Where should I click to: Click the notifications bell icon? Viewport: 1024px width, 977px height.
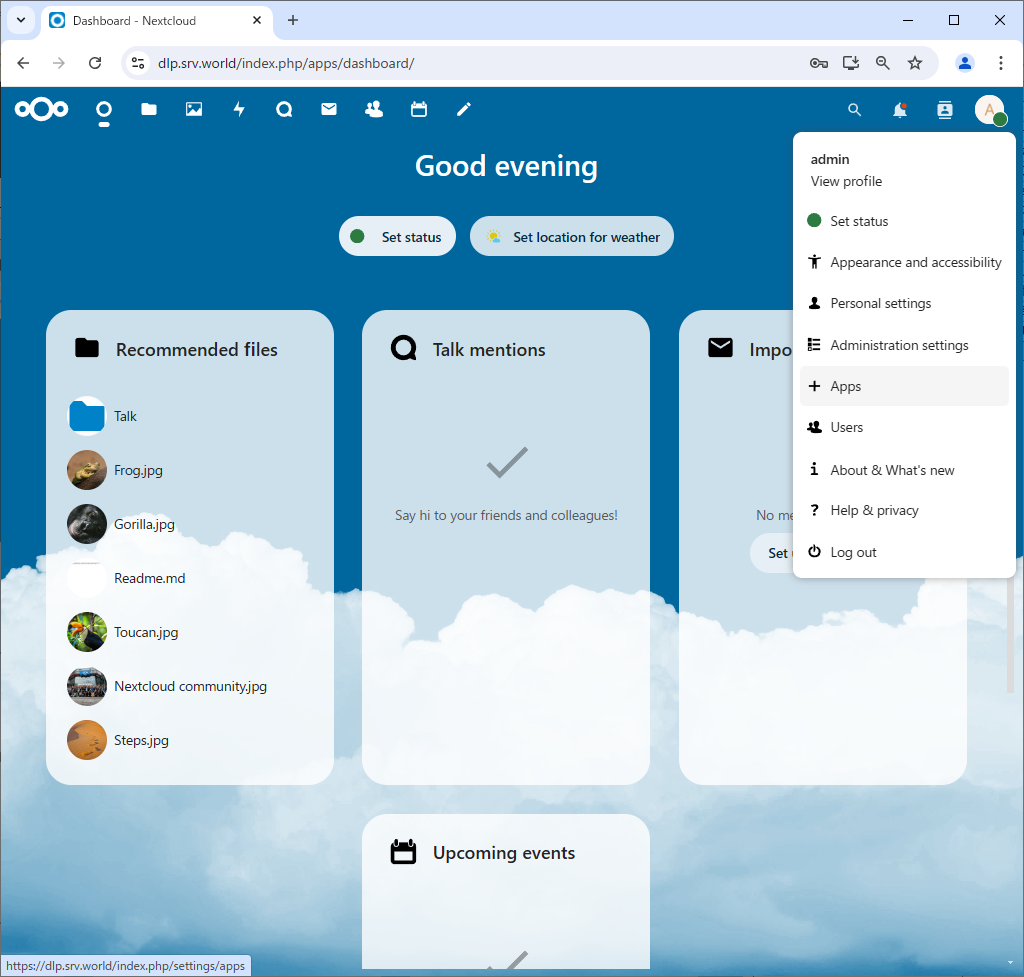pyautogui.click(x=900, y=110)
